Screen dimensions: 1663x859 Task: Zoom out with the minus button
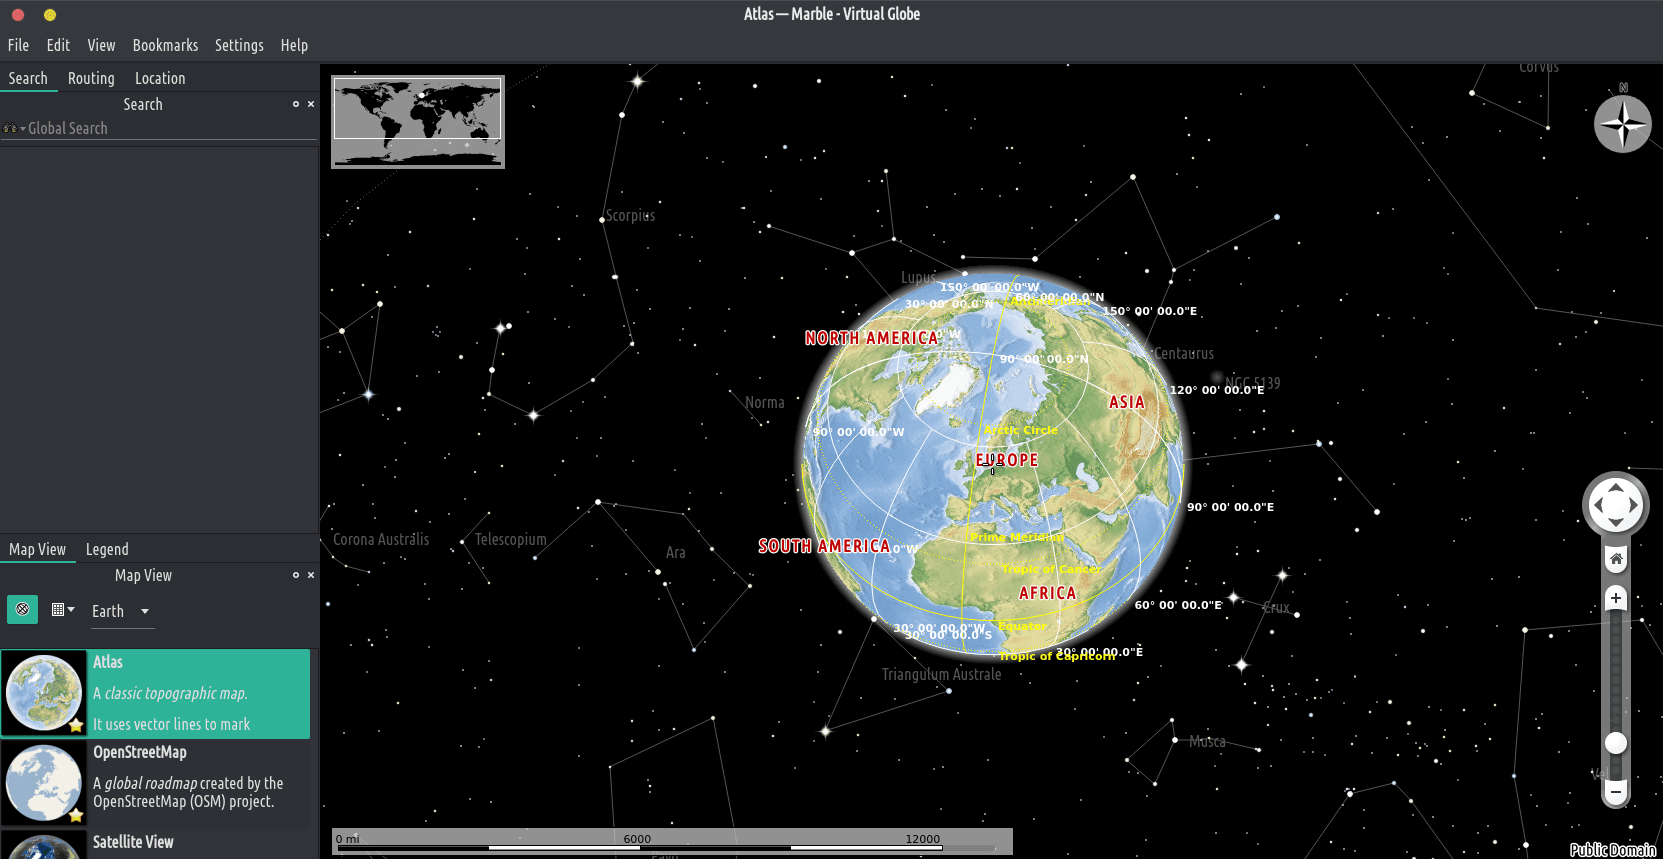pyautogui.click(x=1616, y=792)
